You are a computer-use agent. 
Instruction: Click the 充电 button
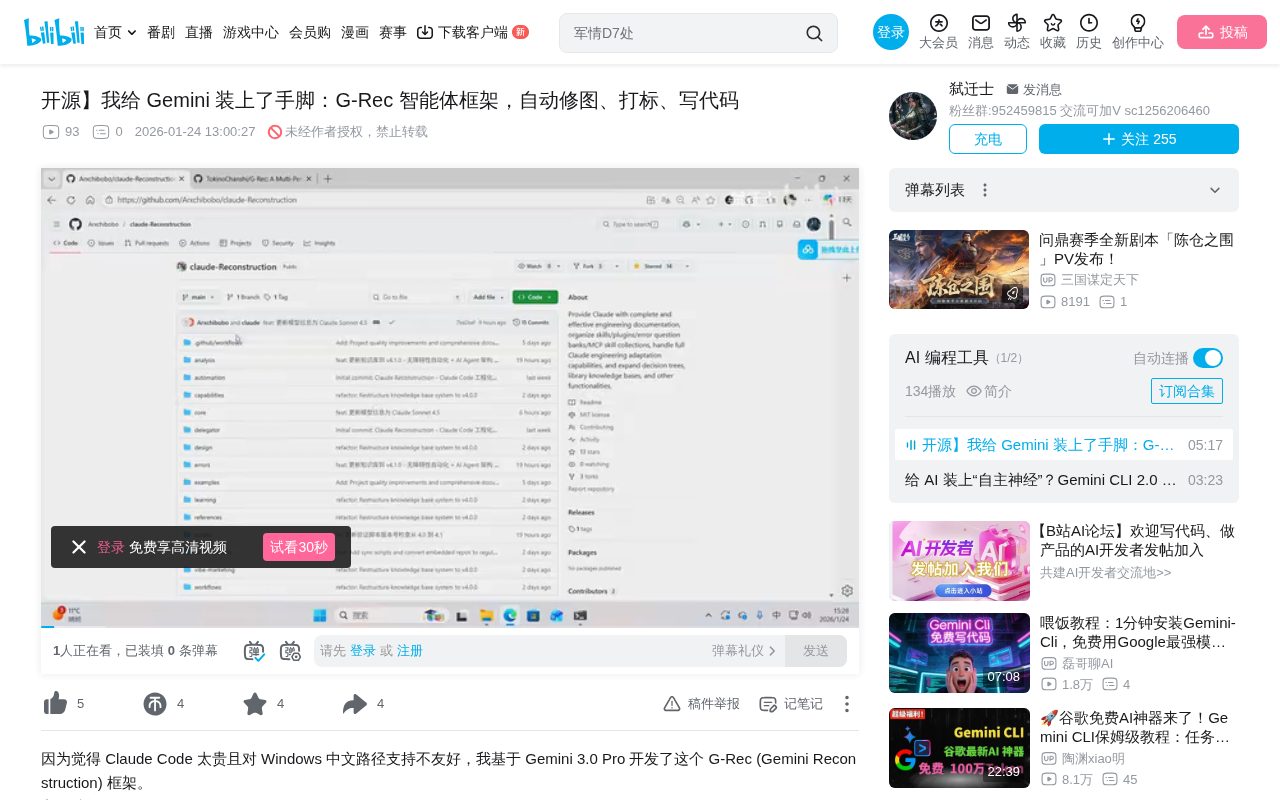988,139
